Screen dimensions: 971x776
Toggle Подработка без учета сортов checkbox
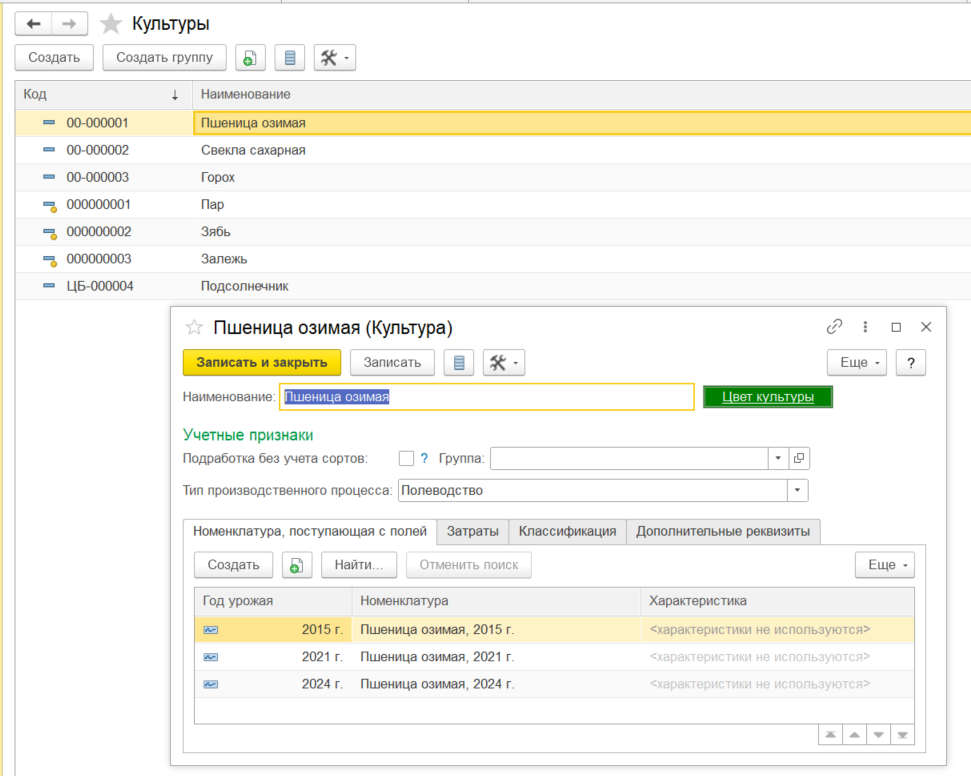[406, 458]
